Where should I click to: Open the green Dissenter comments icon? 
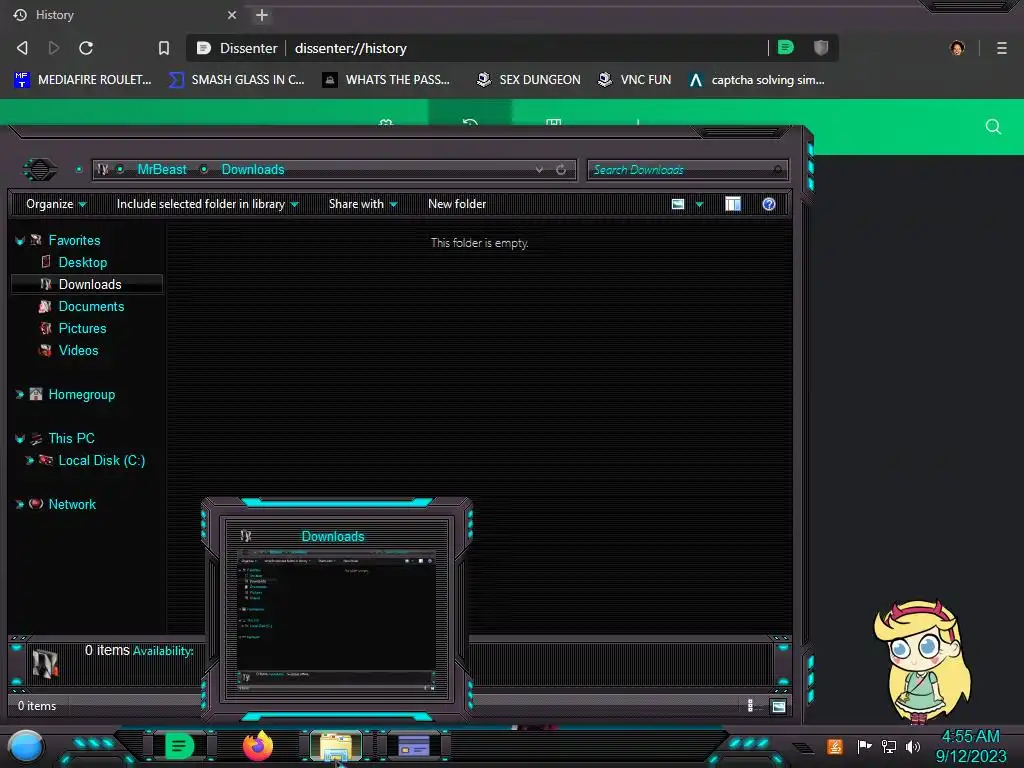786,47
